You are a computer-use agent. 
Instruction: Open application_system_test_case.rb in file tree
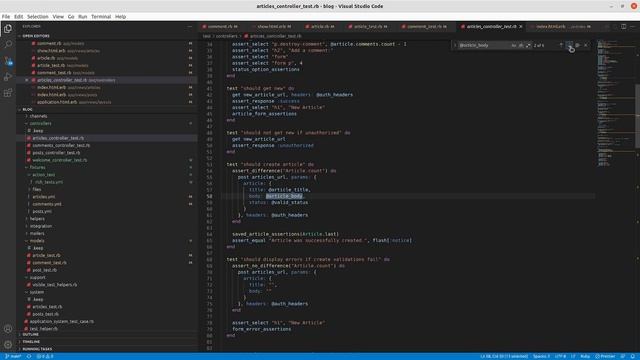tap(107, 321)
